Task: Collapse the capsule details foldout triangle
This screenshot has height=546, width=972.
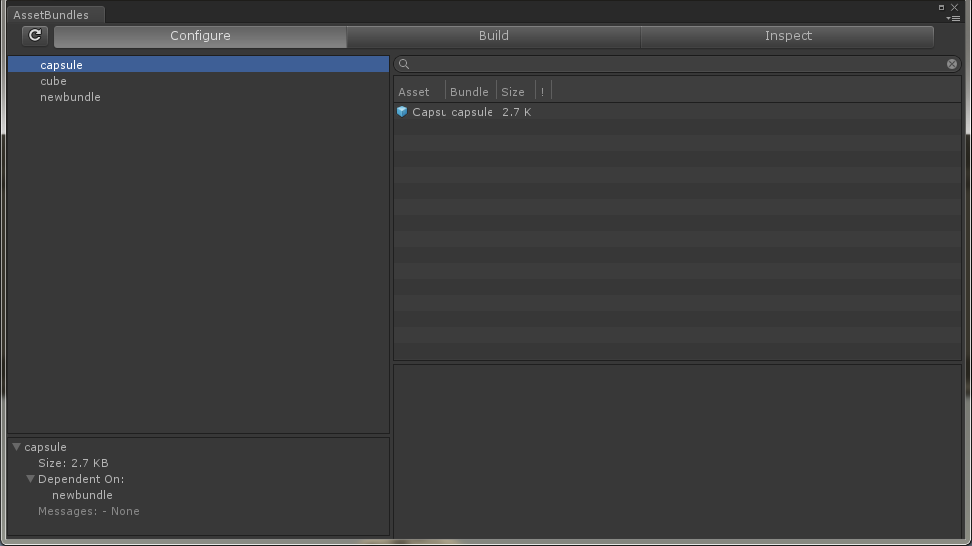Action: point(17,447)
